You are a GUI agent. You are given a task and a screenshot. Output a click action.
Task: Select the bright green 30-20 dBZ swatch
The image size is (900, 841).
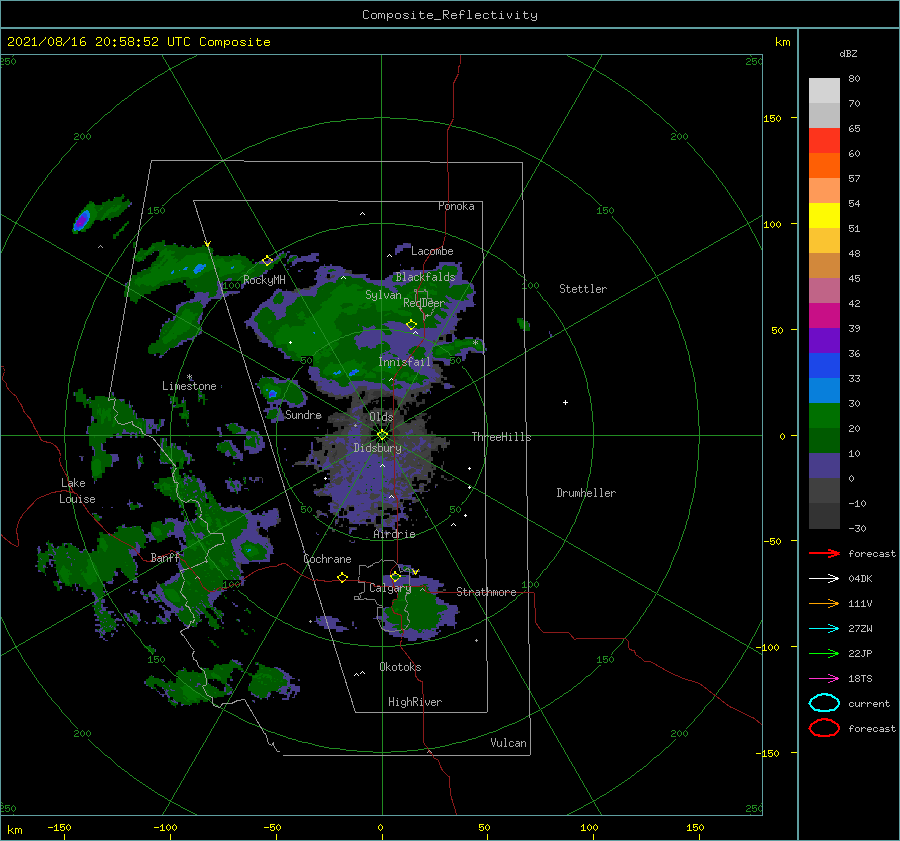coord(824,415)
